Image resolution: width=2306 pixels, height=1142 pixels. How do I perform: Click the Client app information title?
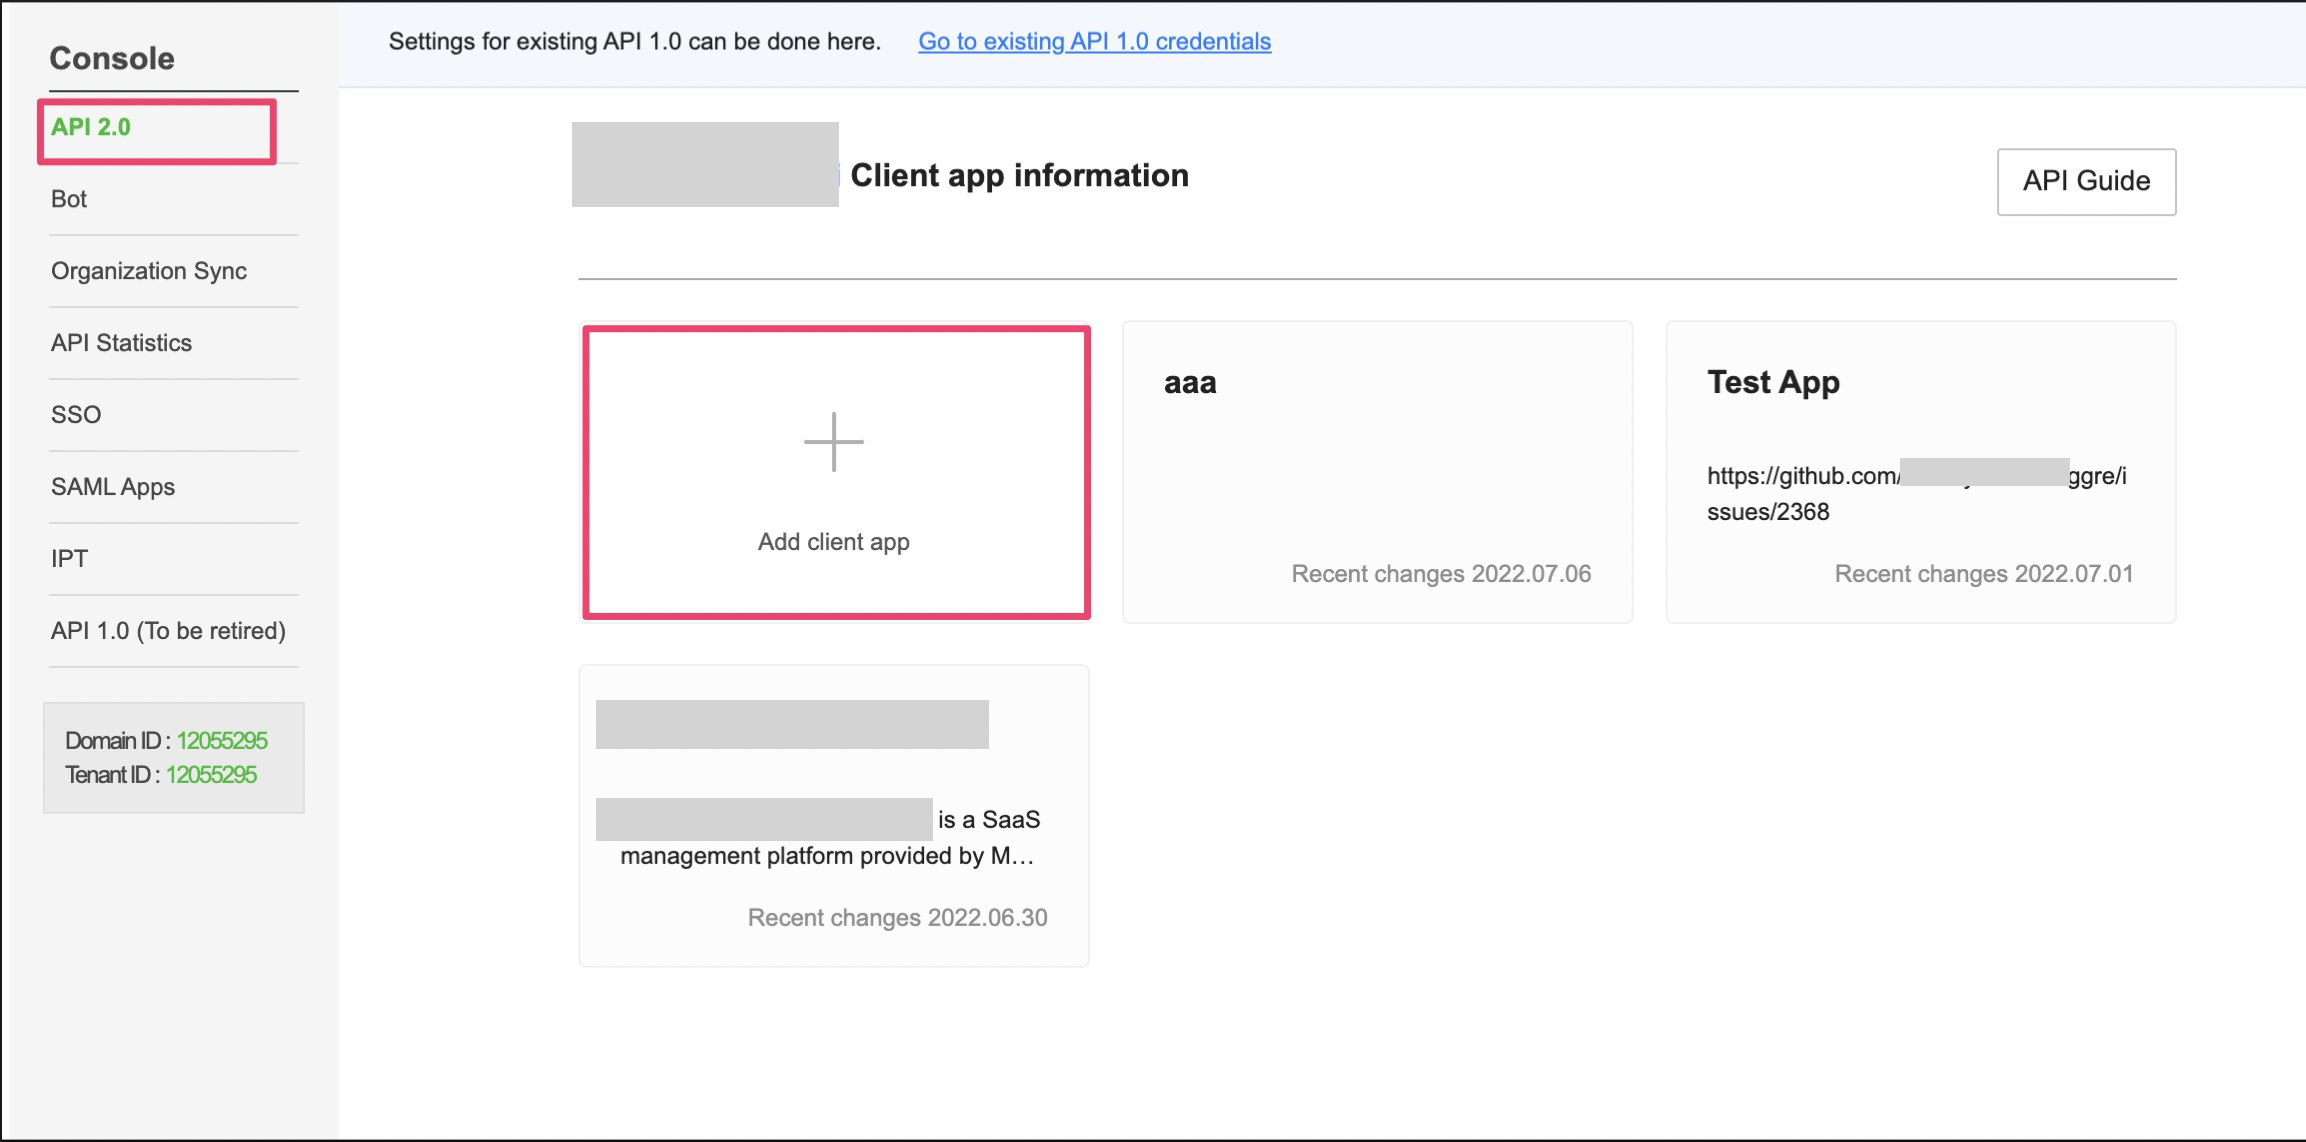click(x=1019, y=176)
